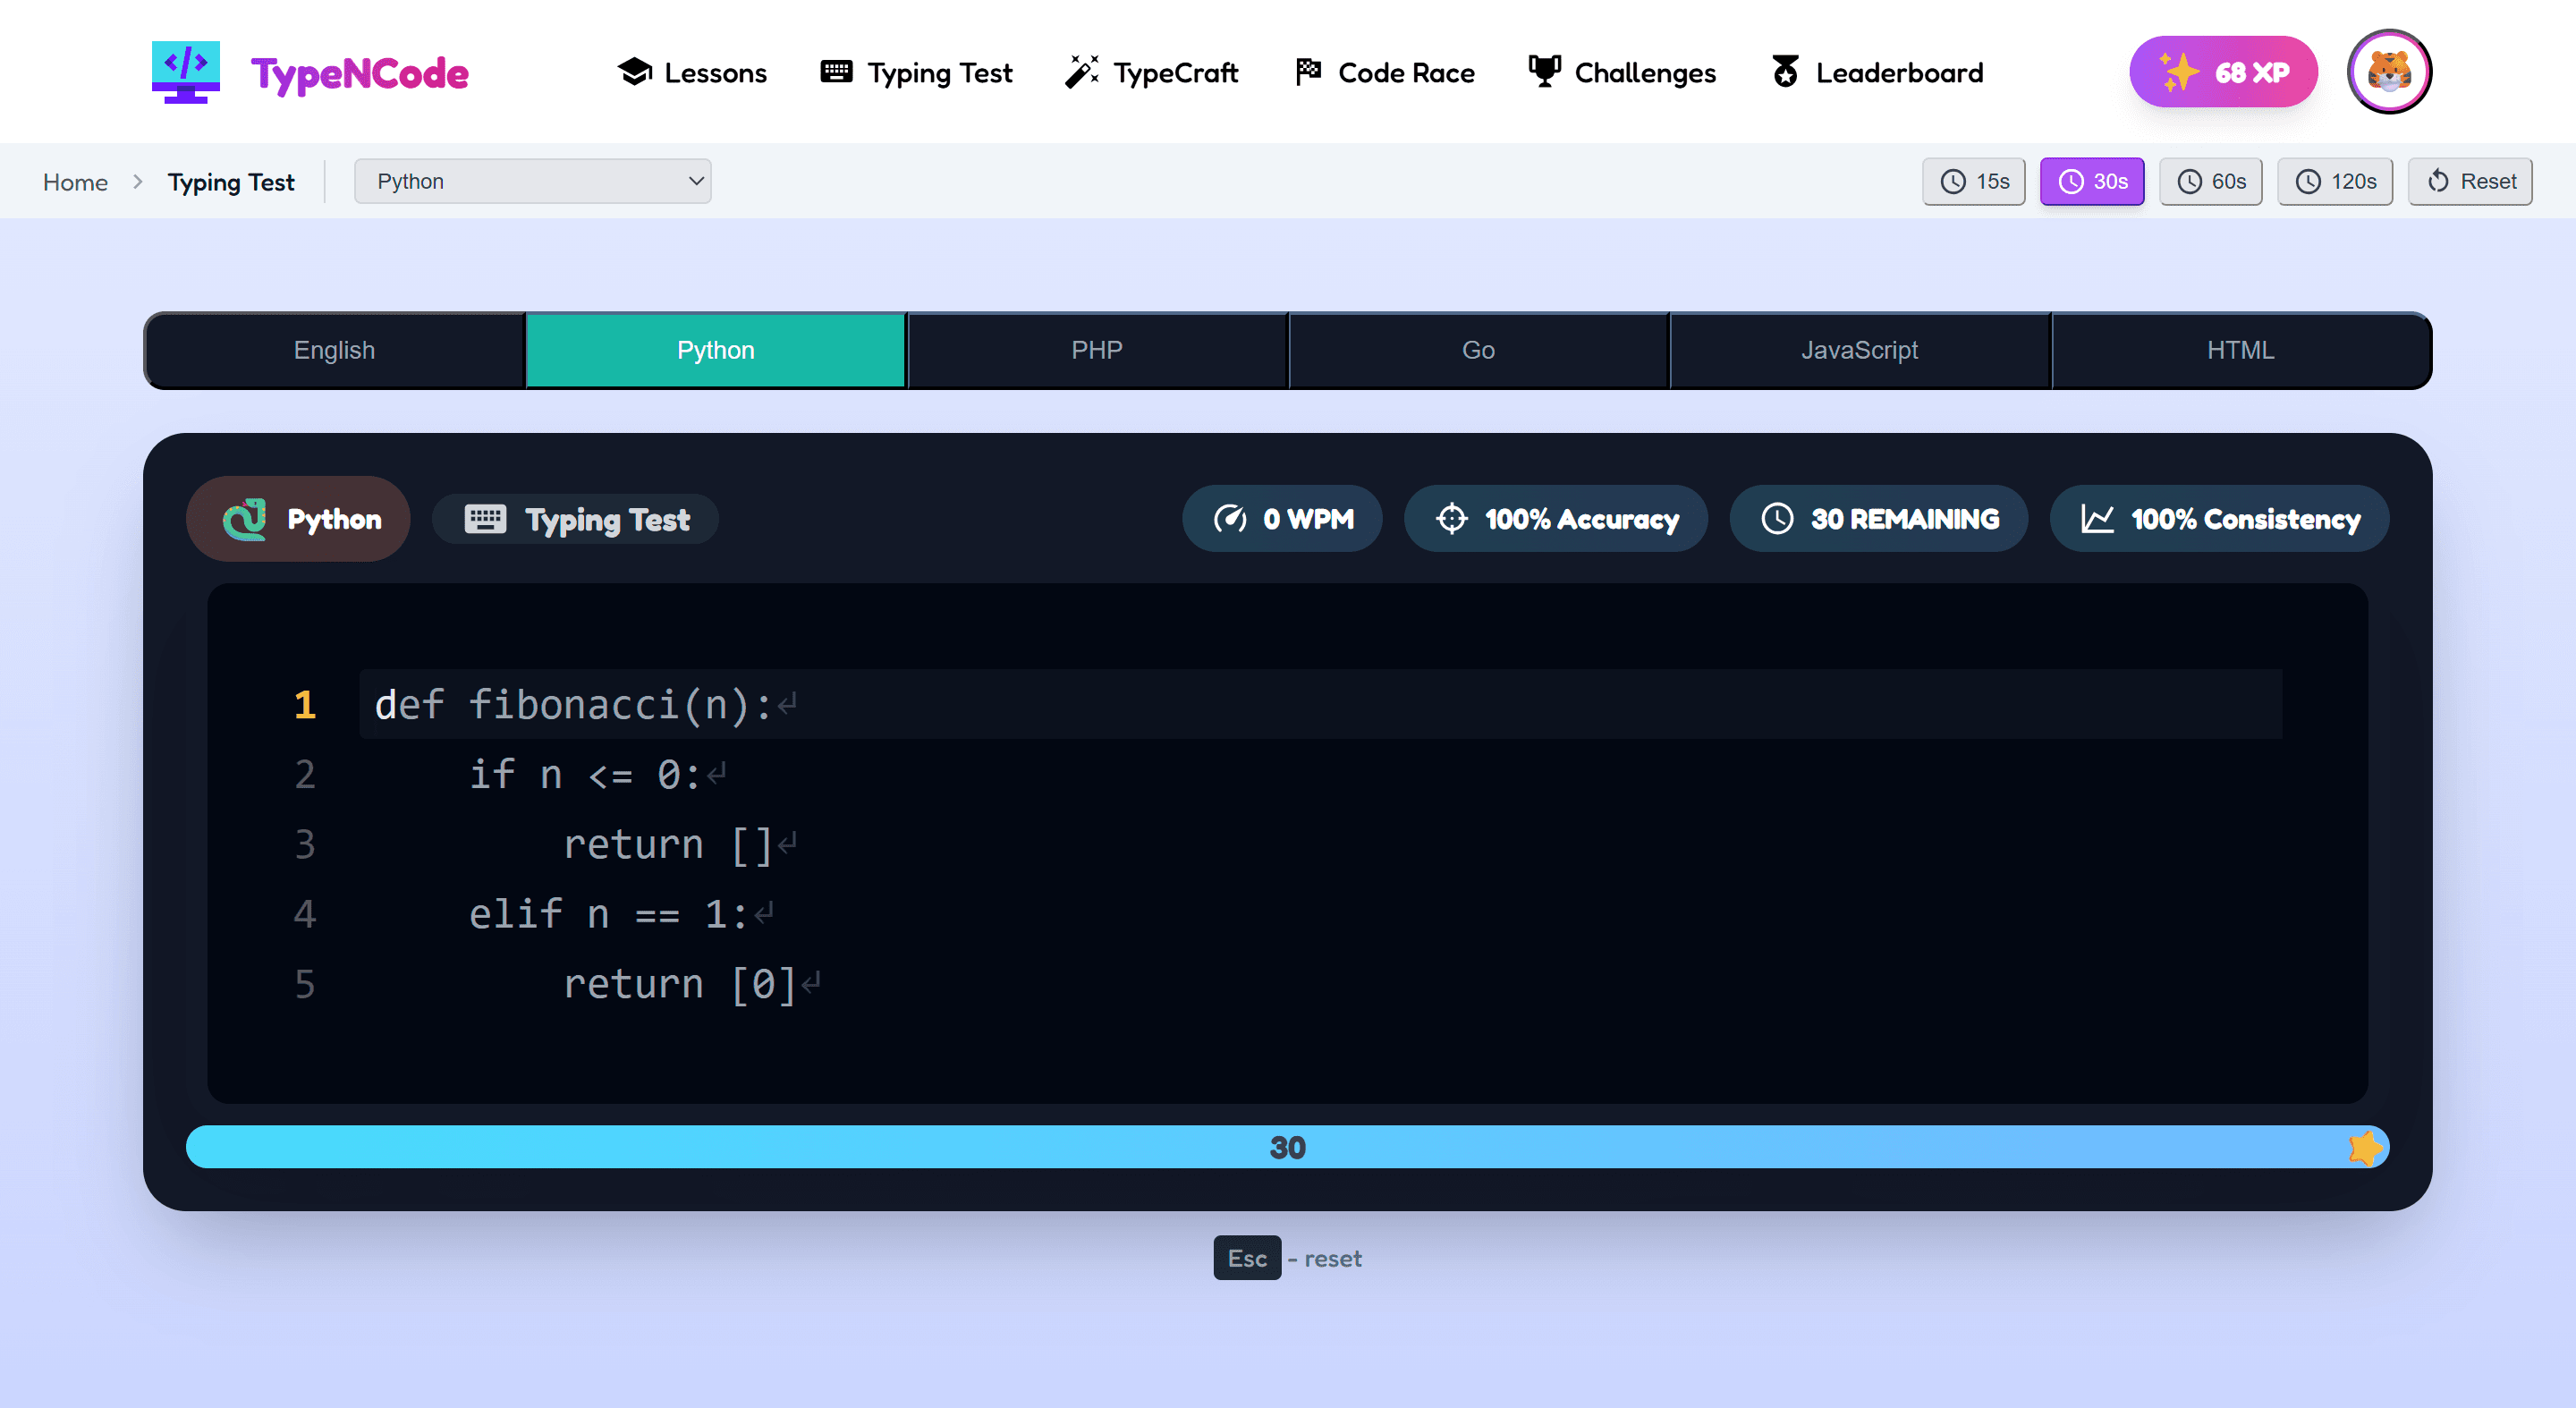Switch timer duration to 60s
2576x1408 pixels.
coord(2211,181)
